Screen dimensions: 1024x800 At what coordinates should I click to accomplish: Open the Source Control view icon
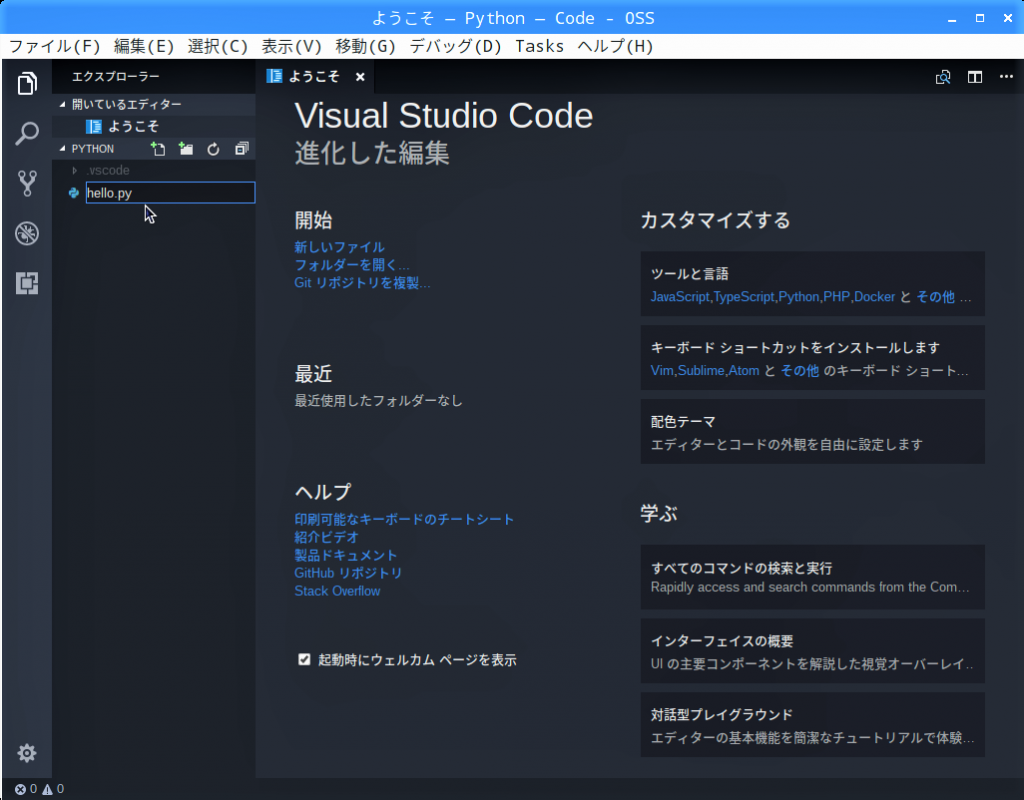27,184
